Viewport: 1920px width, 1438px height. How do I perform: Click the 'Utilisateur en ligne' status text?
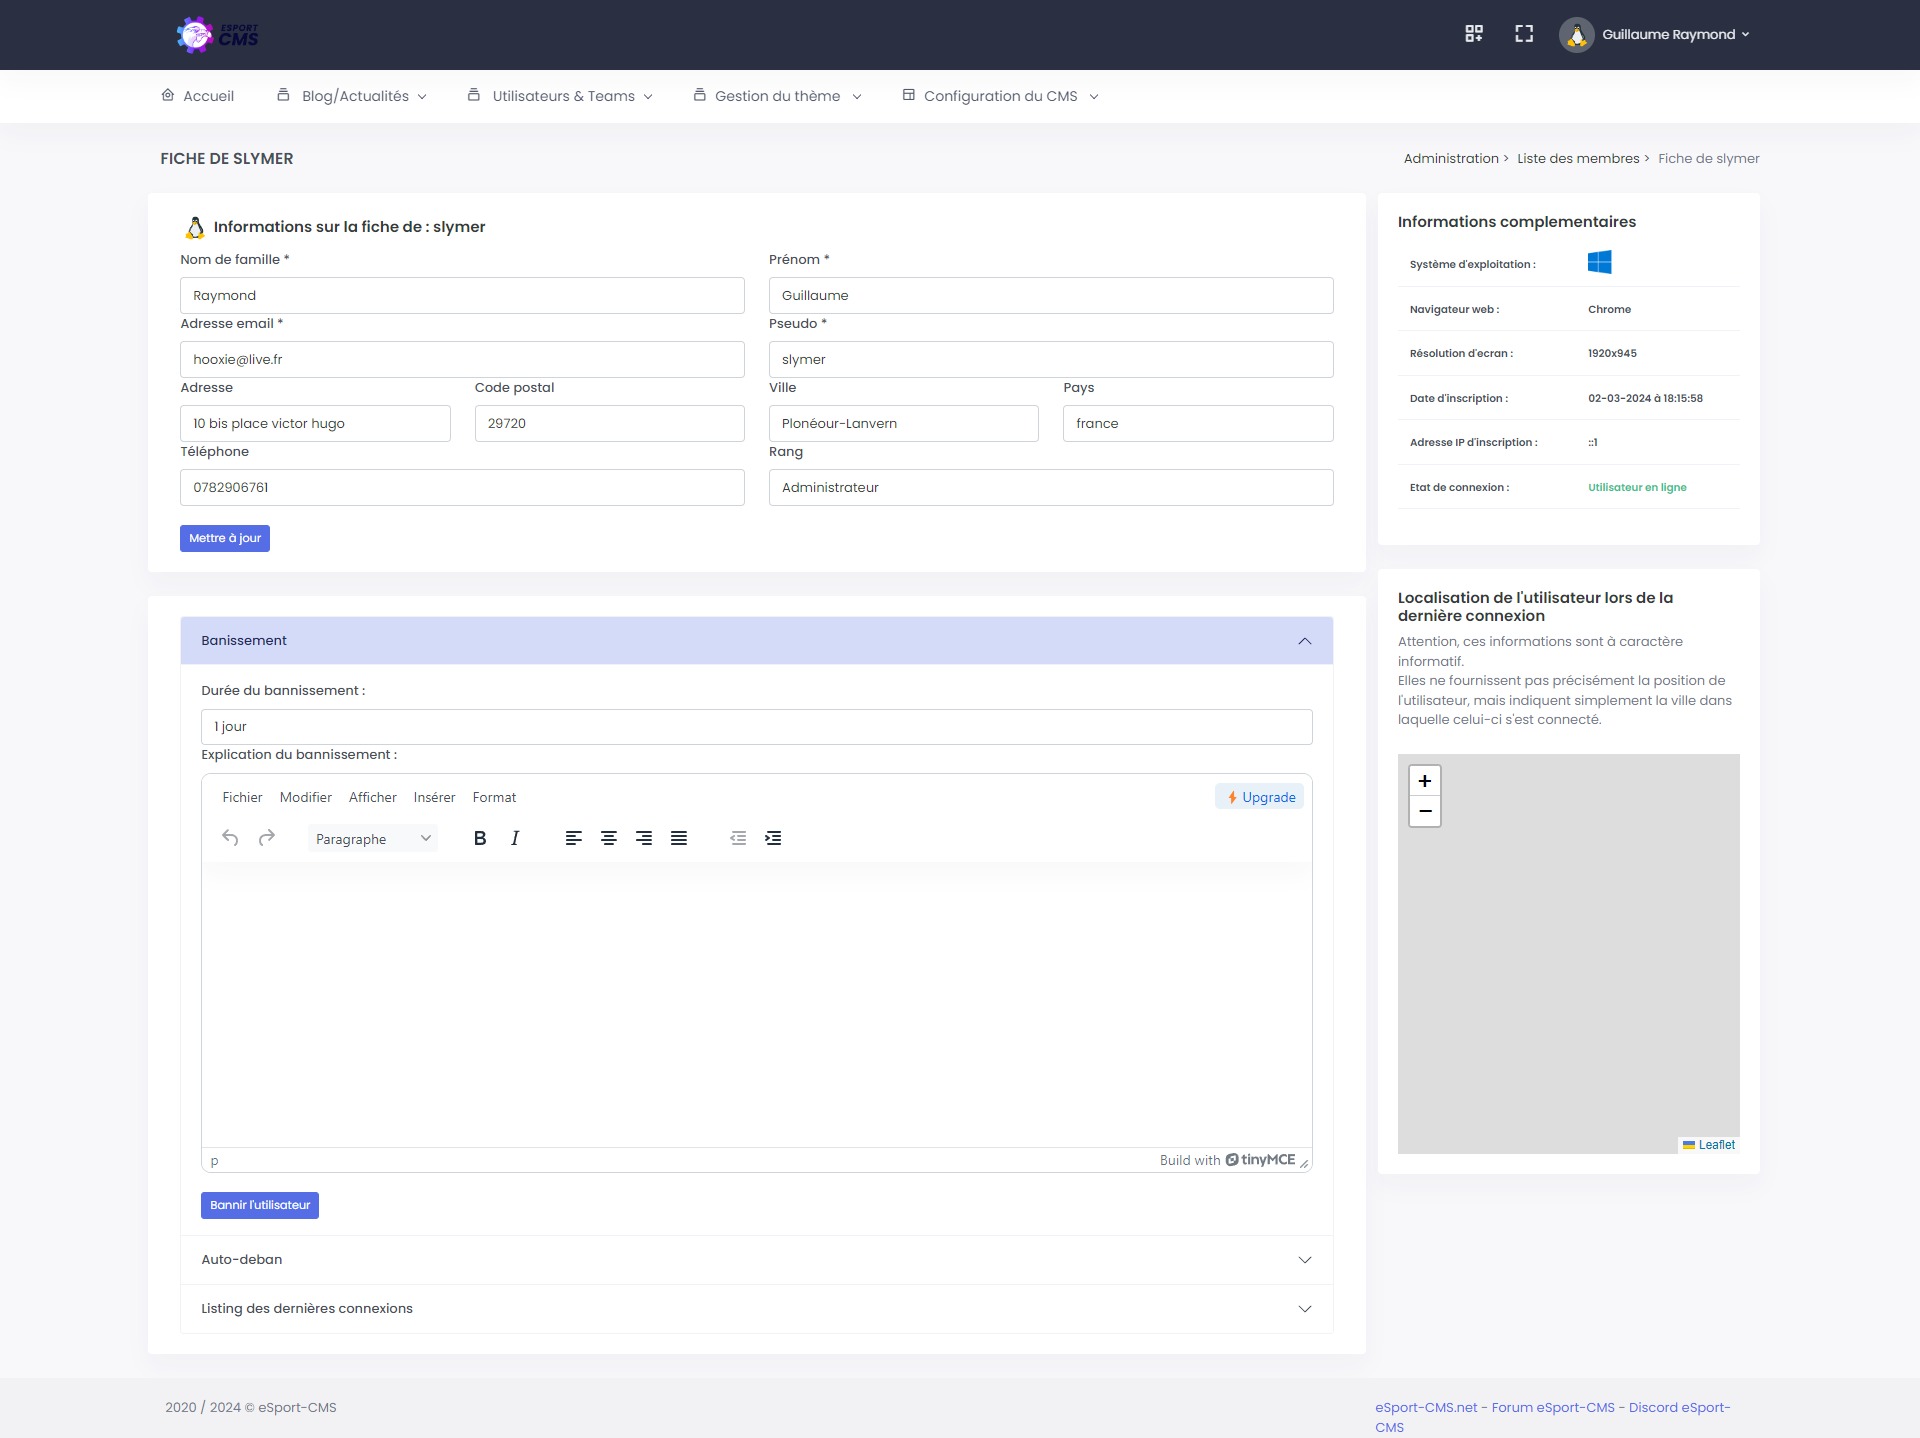[x=1637, y=487]
